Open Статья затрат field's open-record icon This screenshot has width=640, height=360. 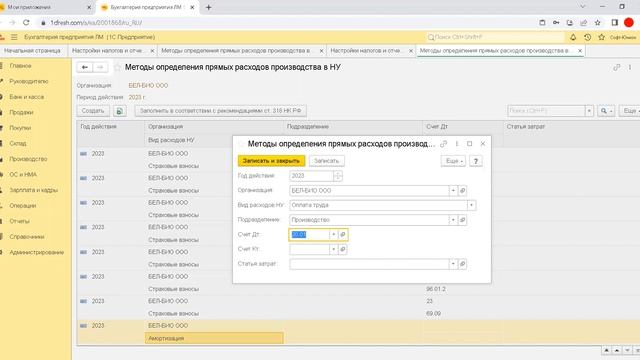462,264
